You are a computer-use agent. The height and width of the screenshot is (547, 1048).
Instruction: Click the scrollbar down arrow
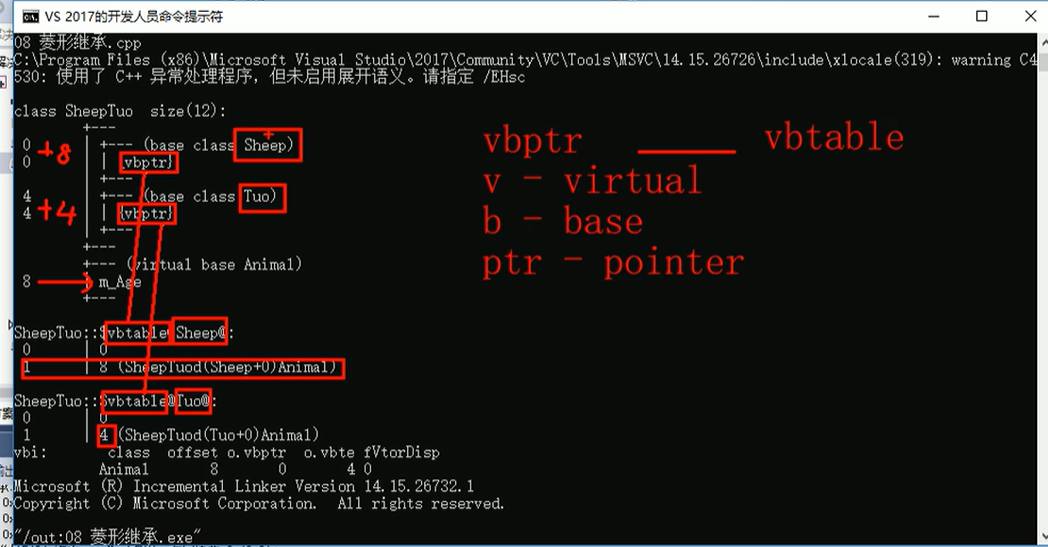coord(1043,536)
